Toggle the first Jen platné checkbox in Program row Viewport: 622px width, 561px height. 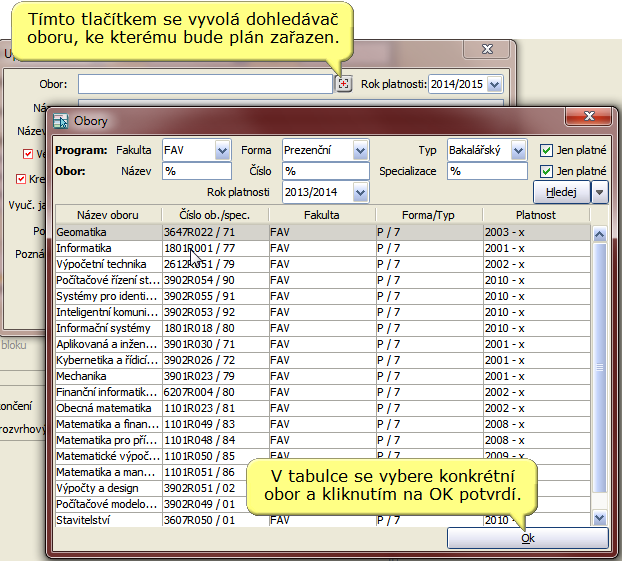pyautogui.click(x=546, y=150)
